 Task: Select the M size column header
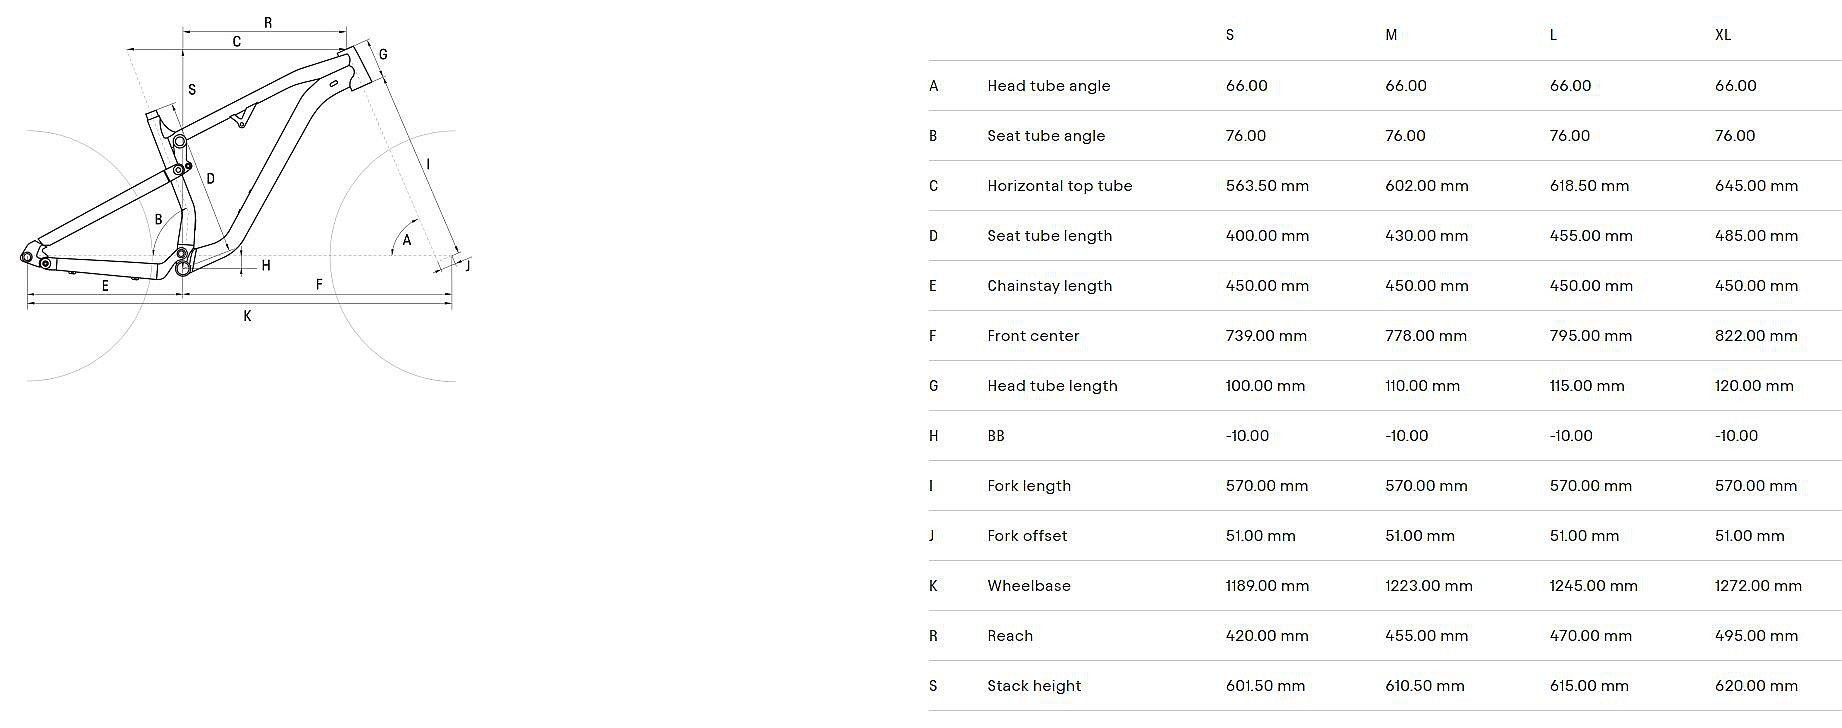1391,35
